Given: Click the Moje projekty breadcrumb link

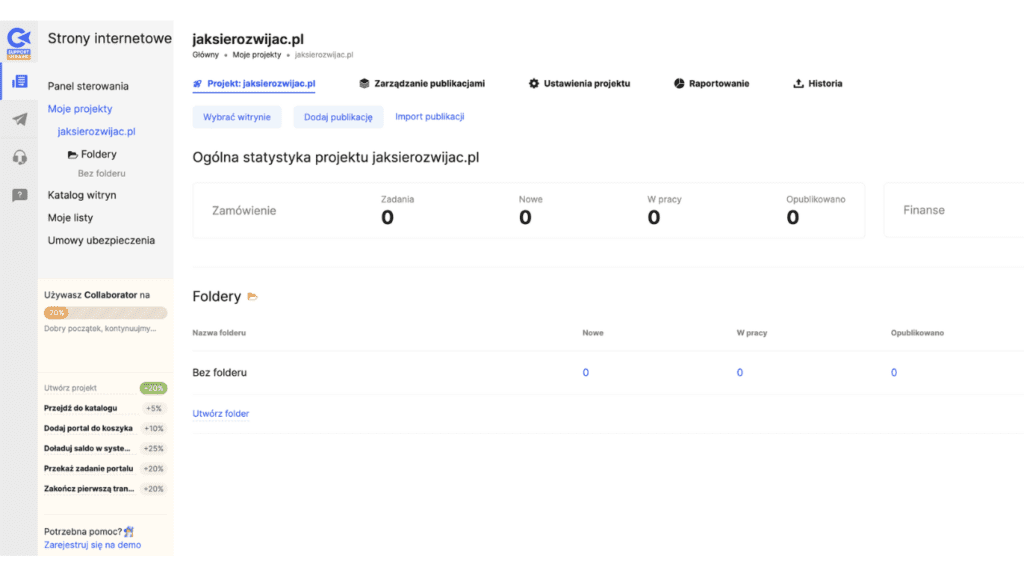Looking at the screenshot, I should tap(257, 55).
